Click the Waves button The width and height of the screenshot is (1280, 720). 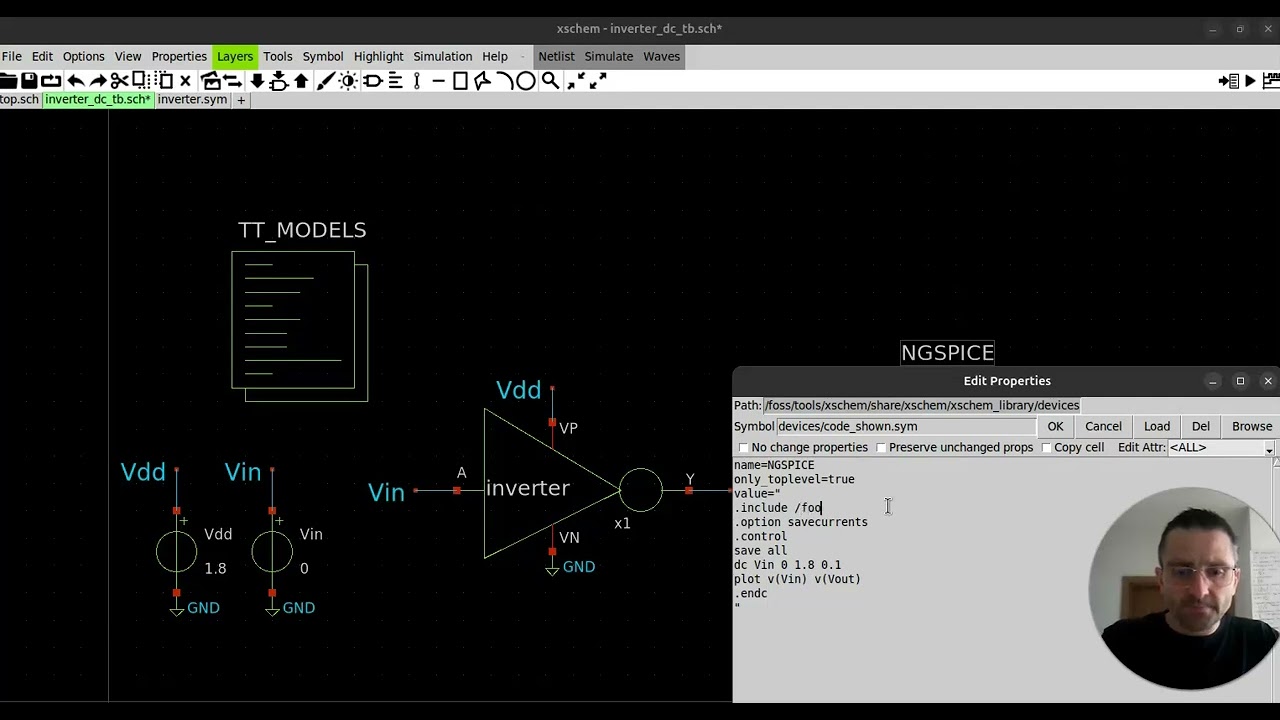(x=661, y=56)
